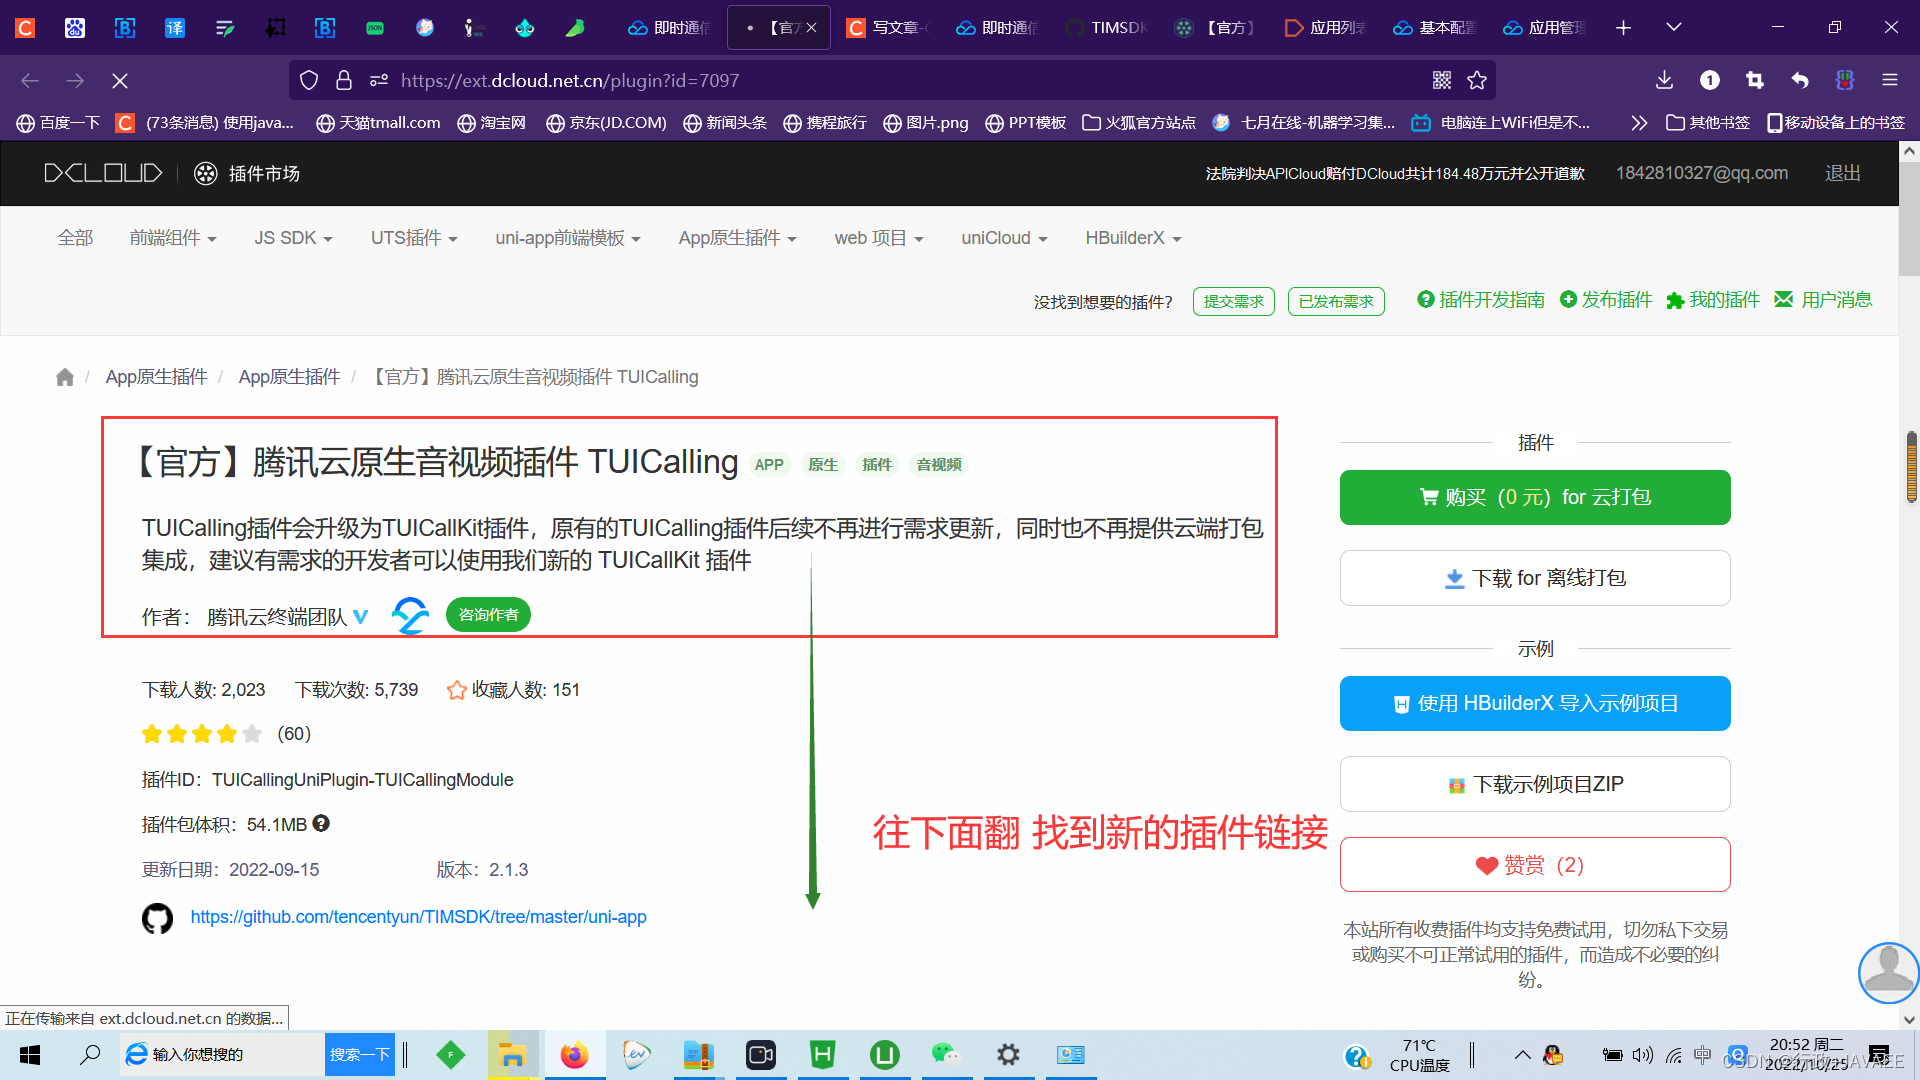
Task: Switch to the 应用管理 browser tab
Action: [x=1545, y=28]
